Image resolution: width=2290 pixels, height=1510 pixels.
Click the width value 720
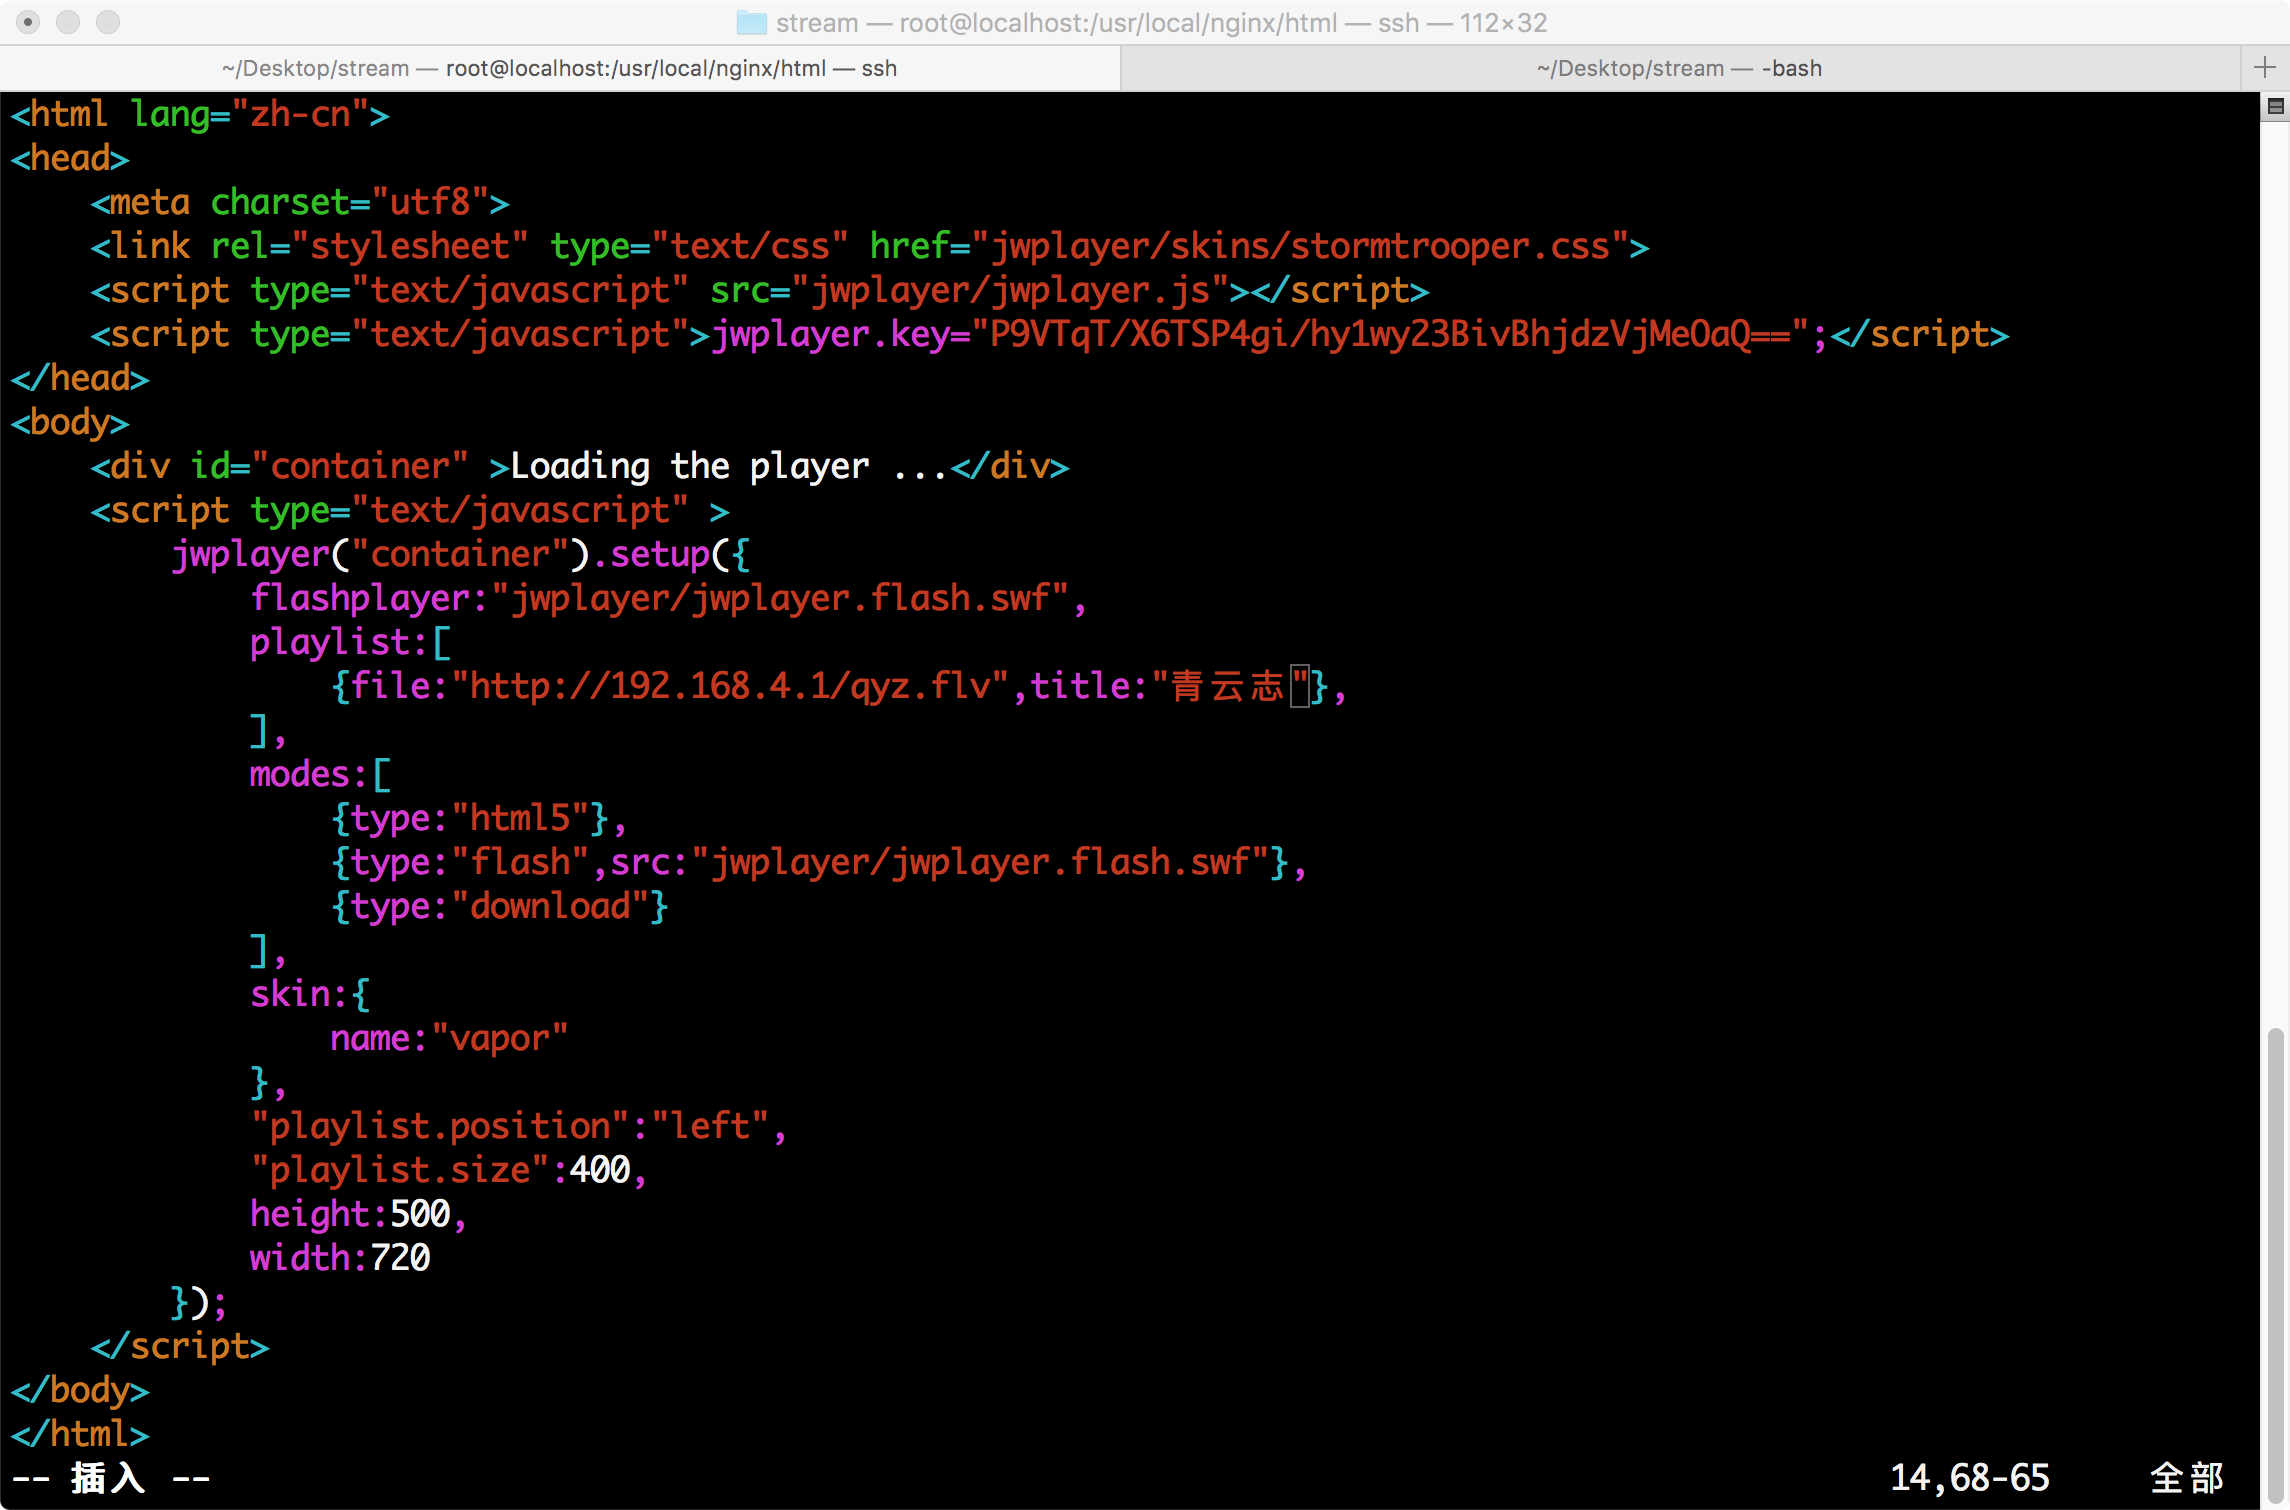click(x=400, y=1258)
